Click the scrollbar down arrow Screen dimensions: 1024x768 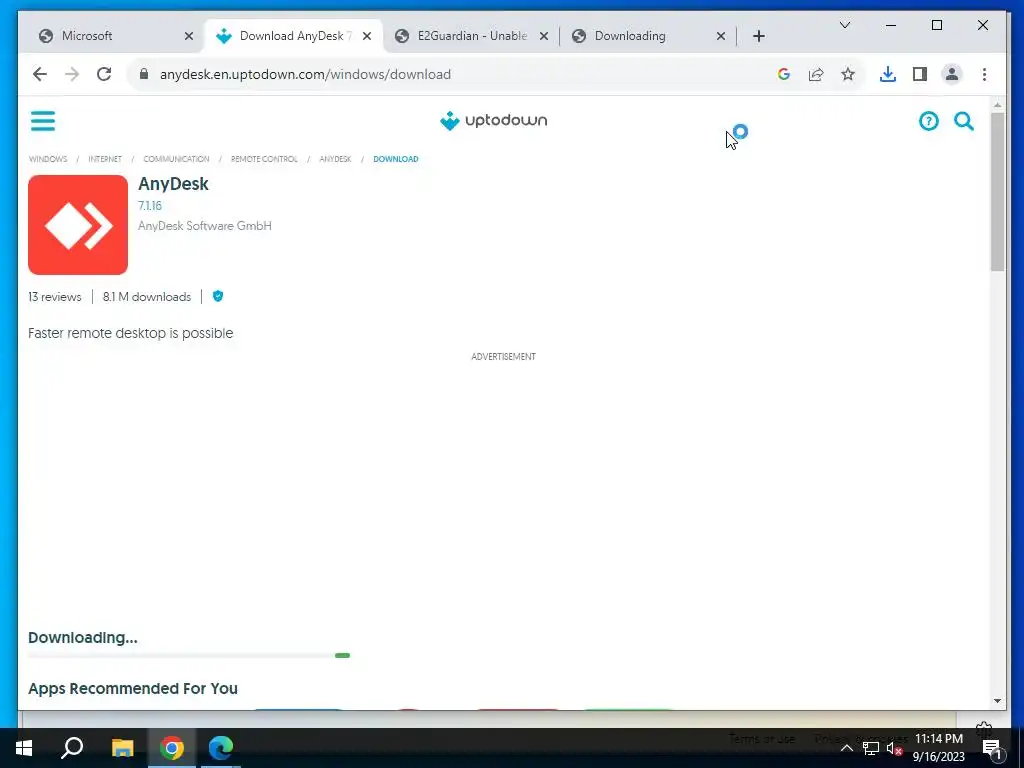[x=997, y=701]
